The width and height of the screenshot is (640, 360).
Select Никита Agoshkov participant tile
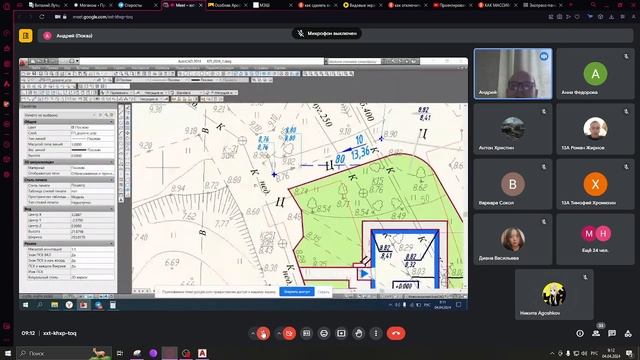click(x=554, y=294)
